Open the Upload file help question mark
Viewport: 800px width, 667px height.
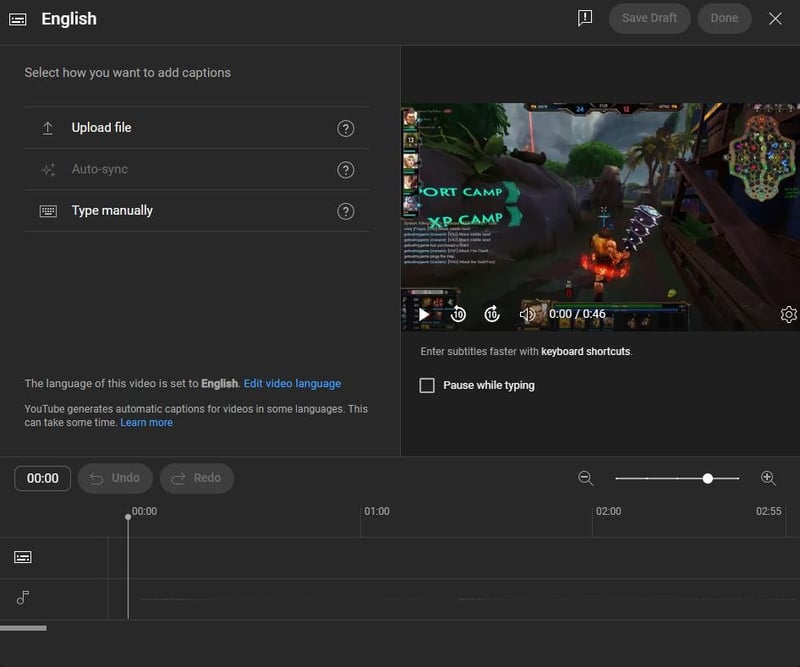click(346, 128)
